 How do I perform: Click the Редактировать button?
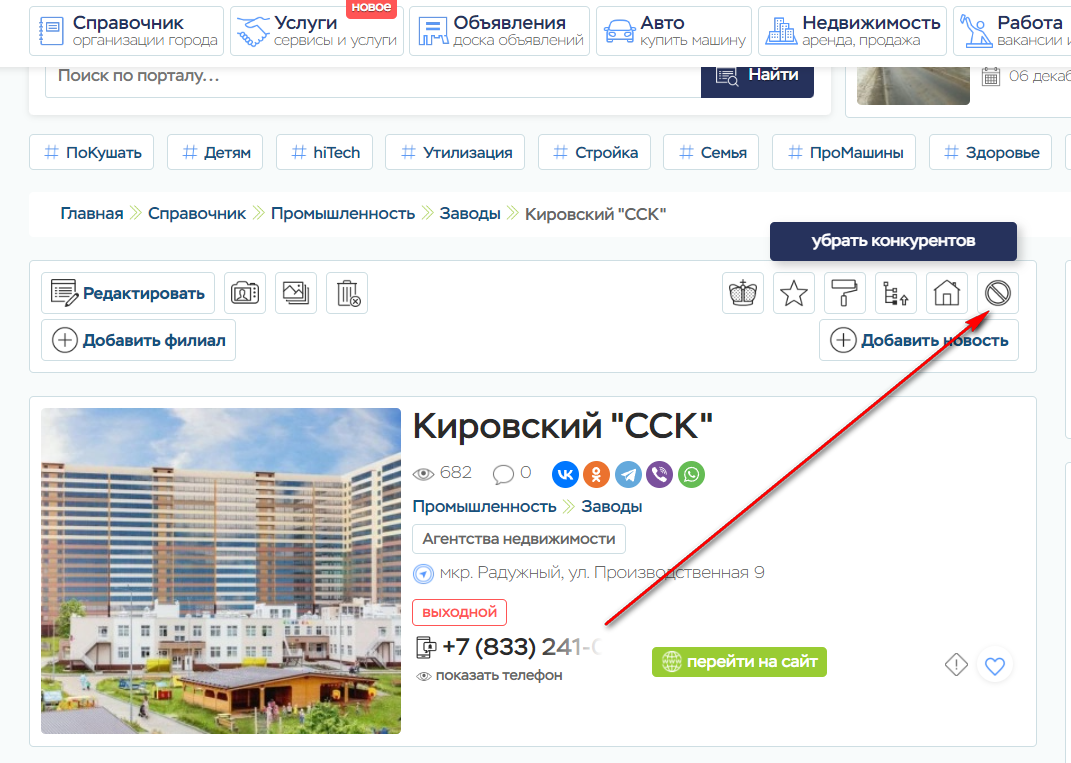(128, 293)
